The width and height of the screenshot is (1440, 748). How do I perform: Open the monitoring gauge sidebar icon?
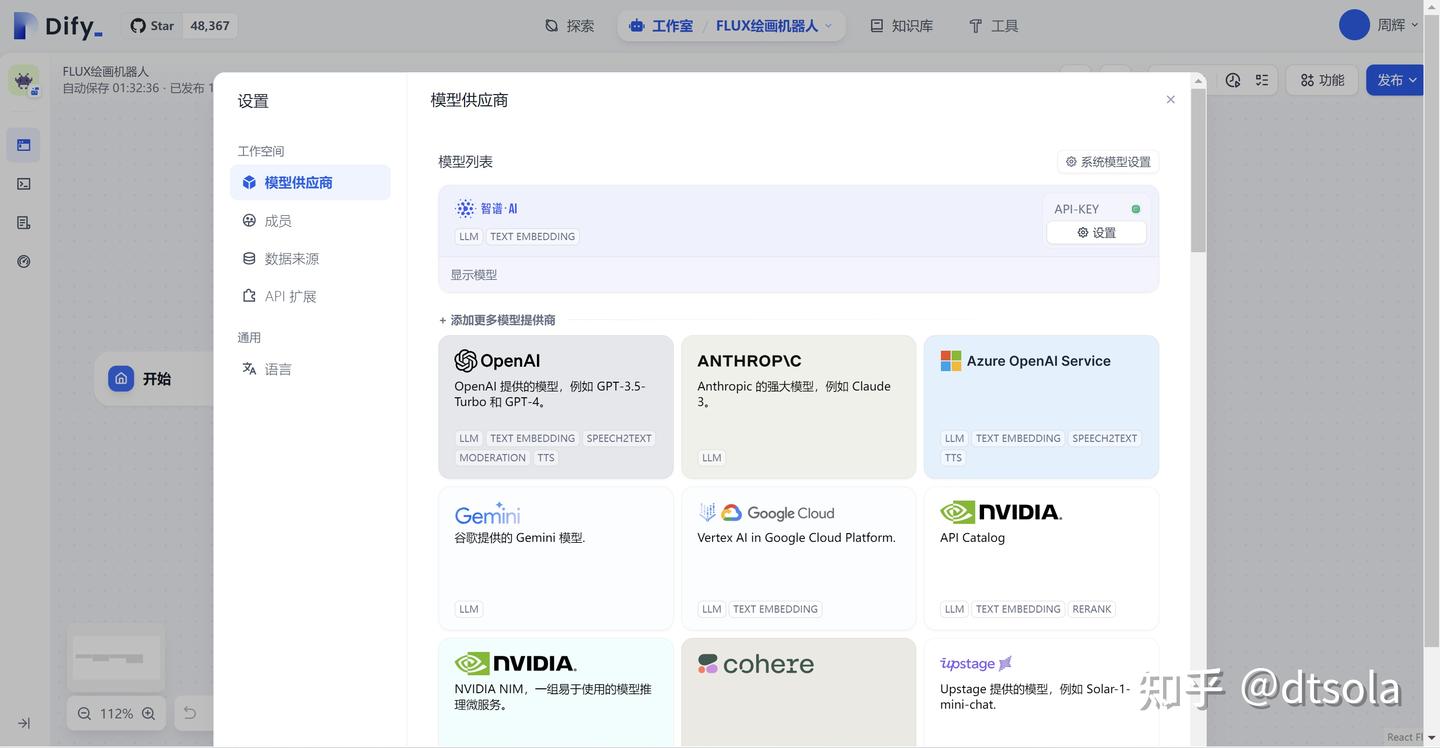tap(24, 262)
